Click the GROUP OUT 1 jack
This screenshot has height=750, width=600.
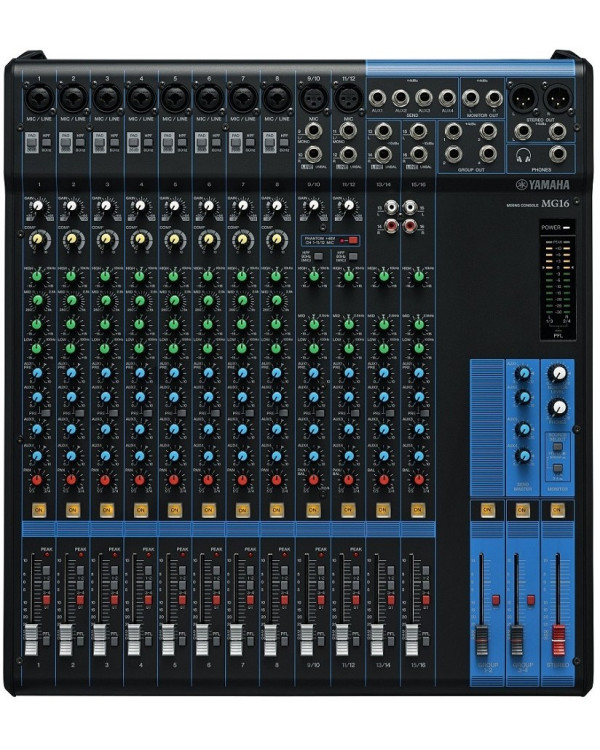[453, 131]
